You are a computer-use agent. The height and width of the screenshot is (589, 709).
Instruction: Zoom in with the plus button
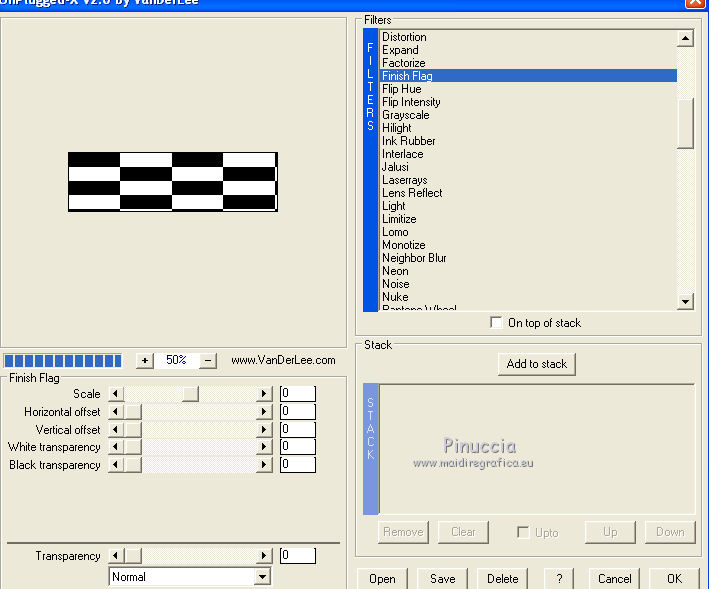click(x=145, y=360)
